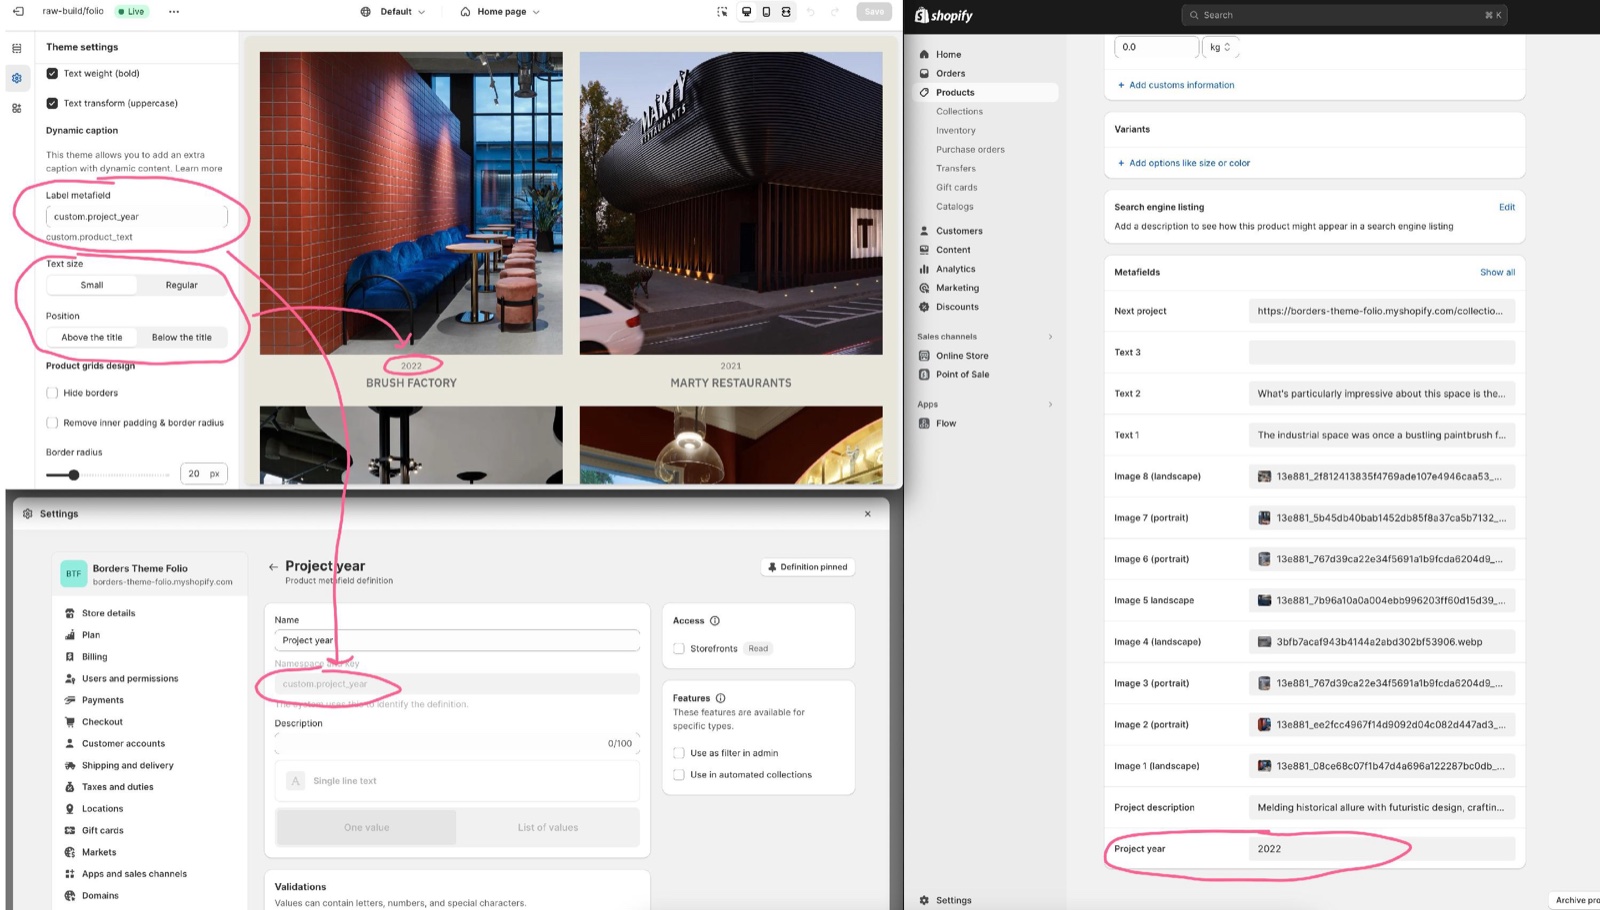Open the Default locale dropdown
The width and height of the screenshot is (1600, 910).
(393, 12)
